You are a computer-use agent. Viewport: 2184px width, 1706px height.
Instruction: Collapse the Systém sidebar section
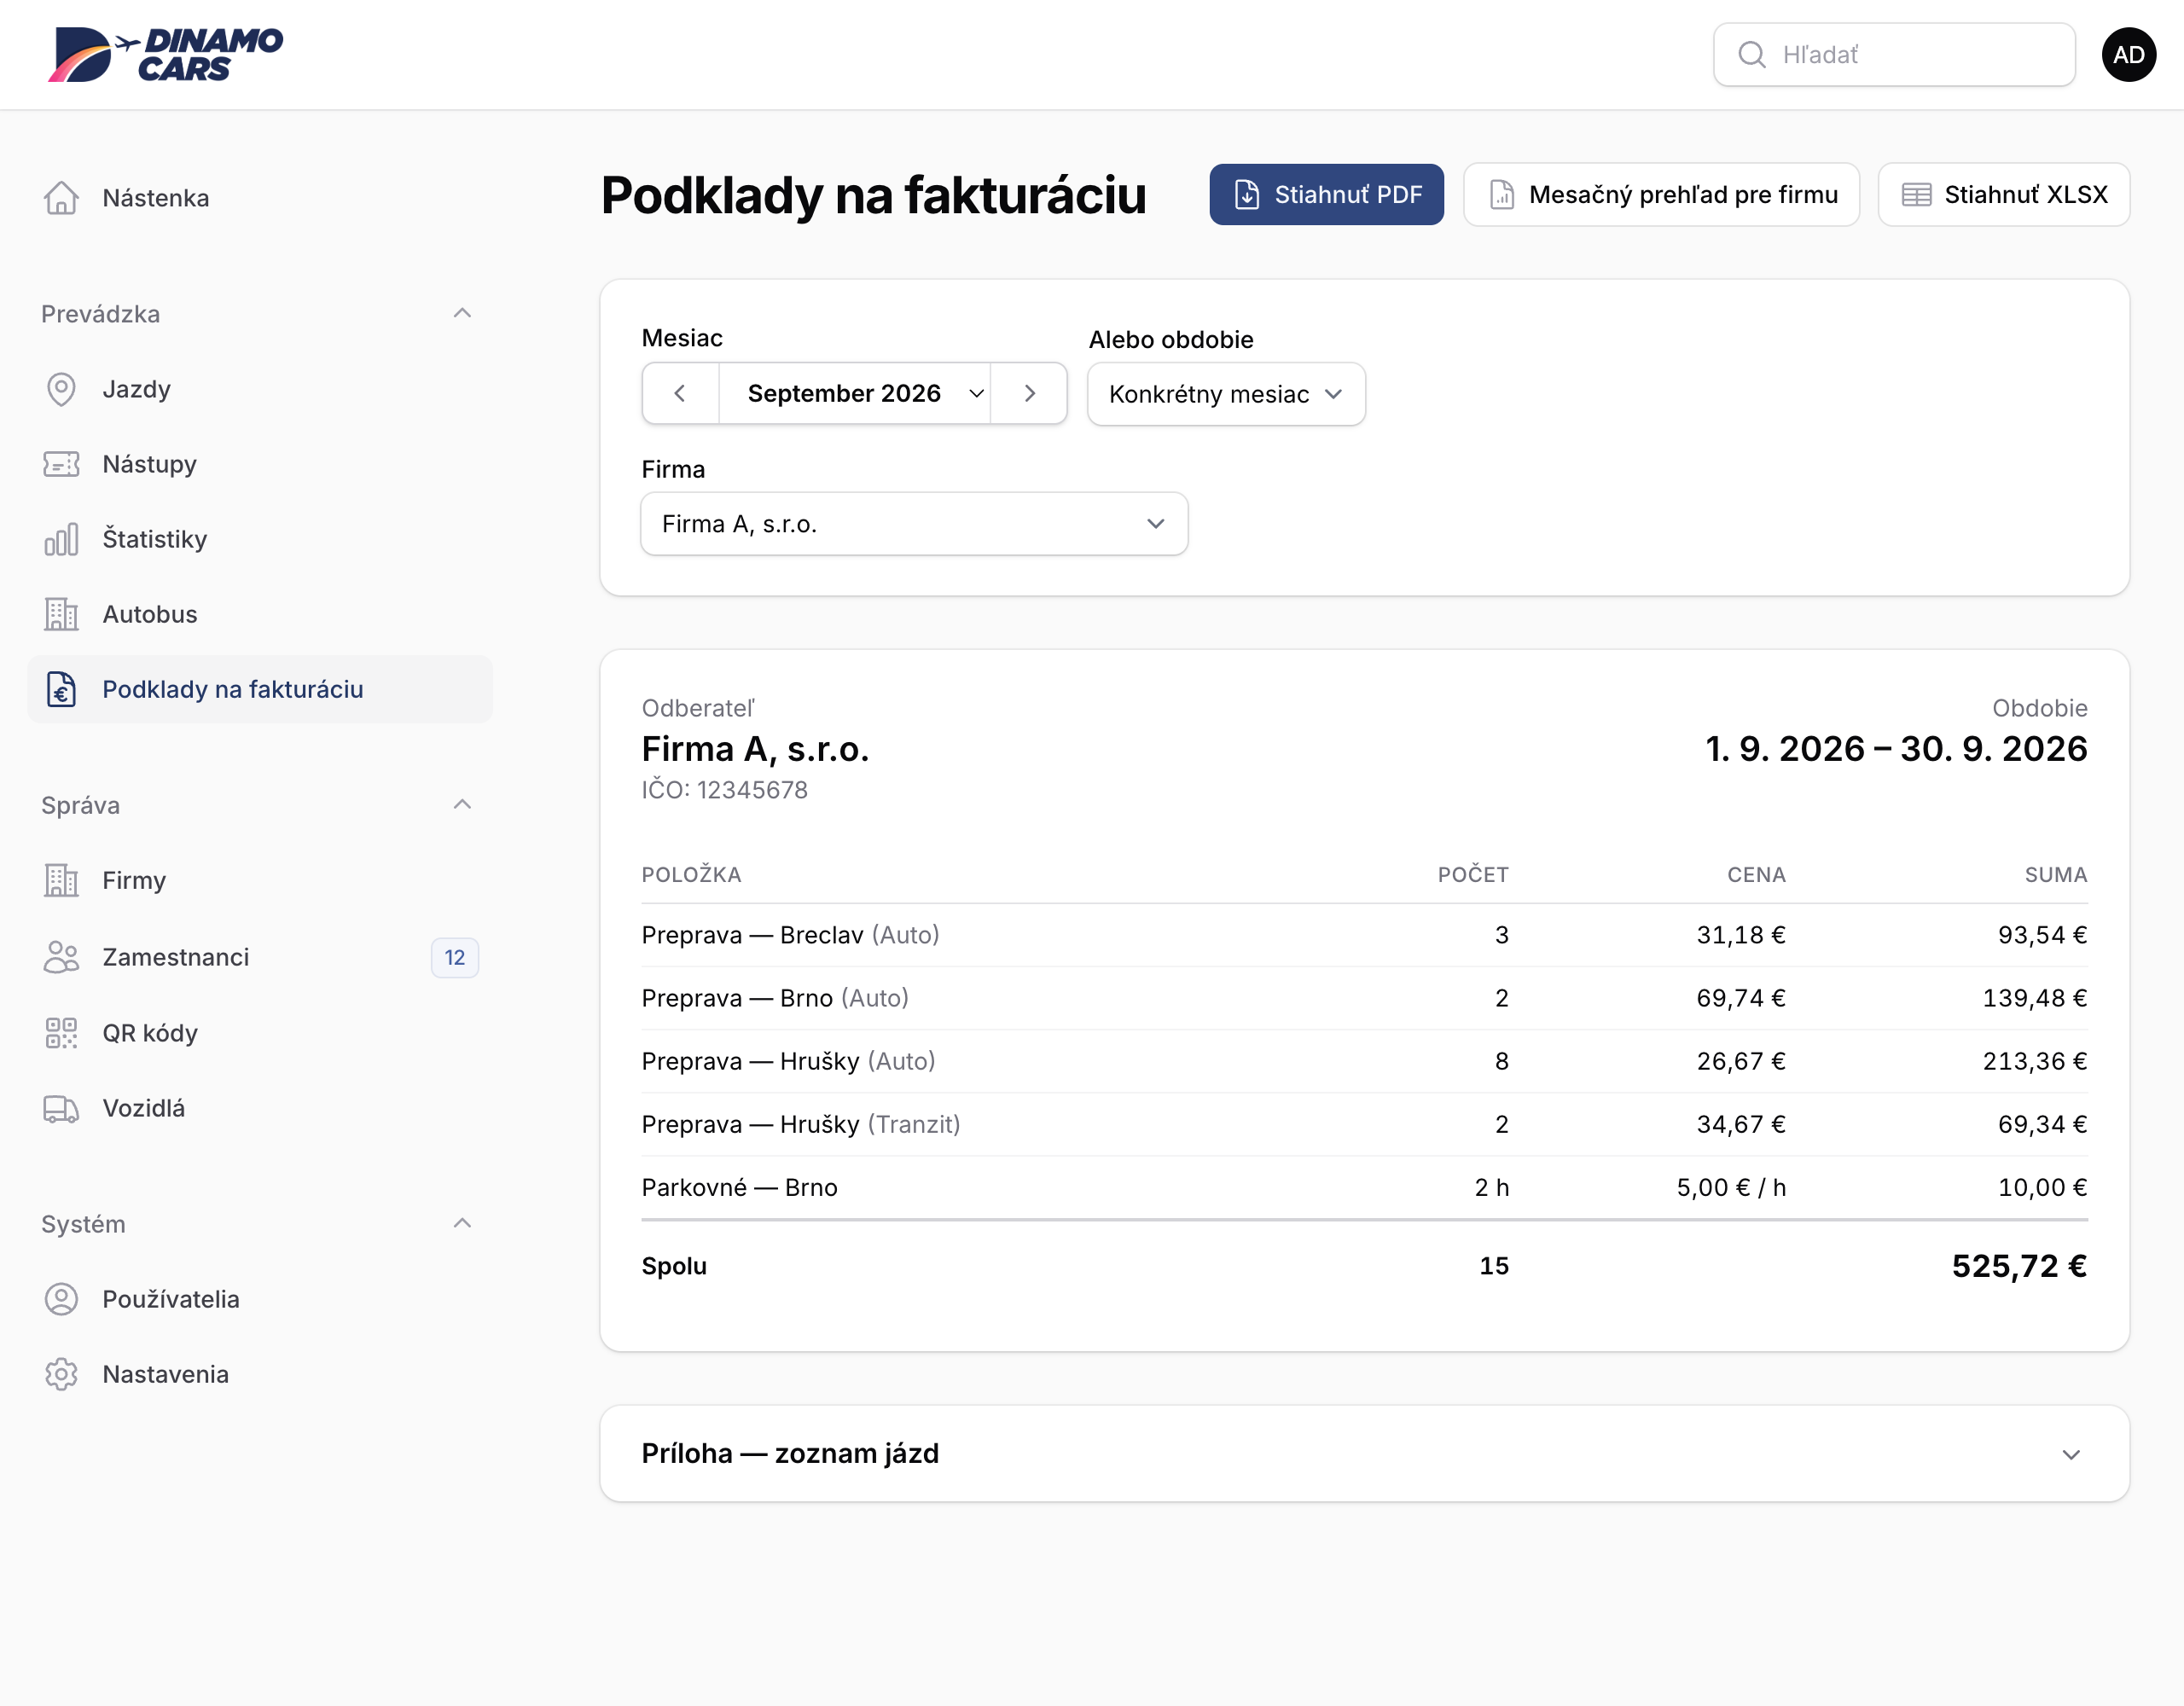[x=462, y=1223]
